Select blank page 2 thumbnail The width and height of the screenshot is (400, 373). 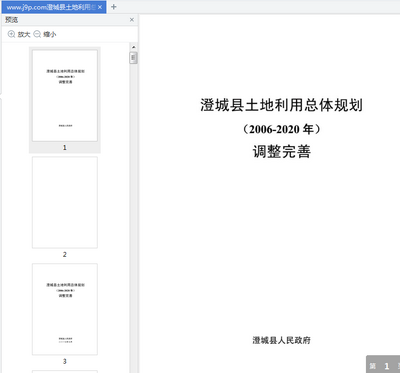[x=65, y=202]
